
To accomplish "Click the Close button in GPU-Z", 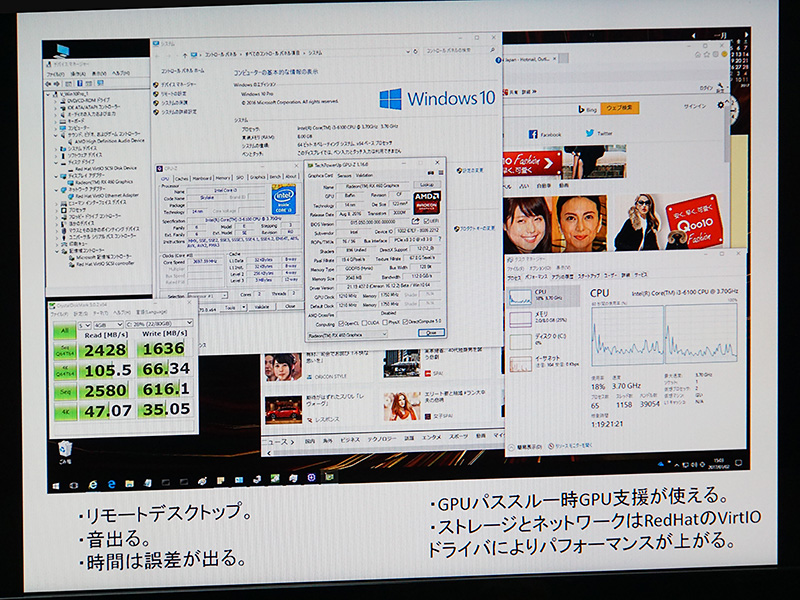I will tap(431, 333).
